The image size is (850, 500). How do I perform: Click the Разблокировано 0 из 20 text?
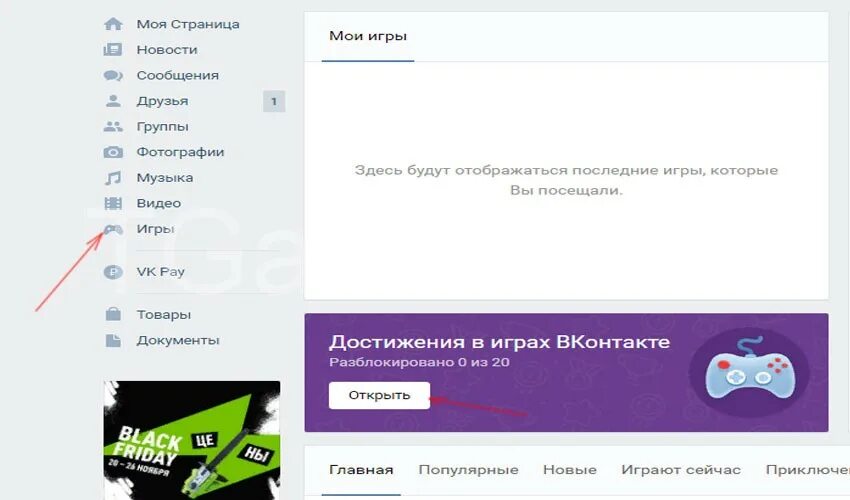pyautogui.click(x=419, y=362)
